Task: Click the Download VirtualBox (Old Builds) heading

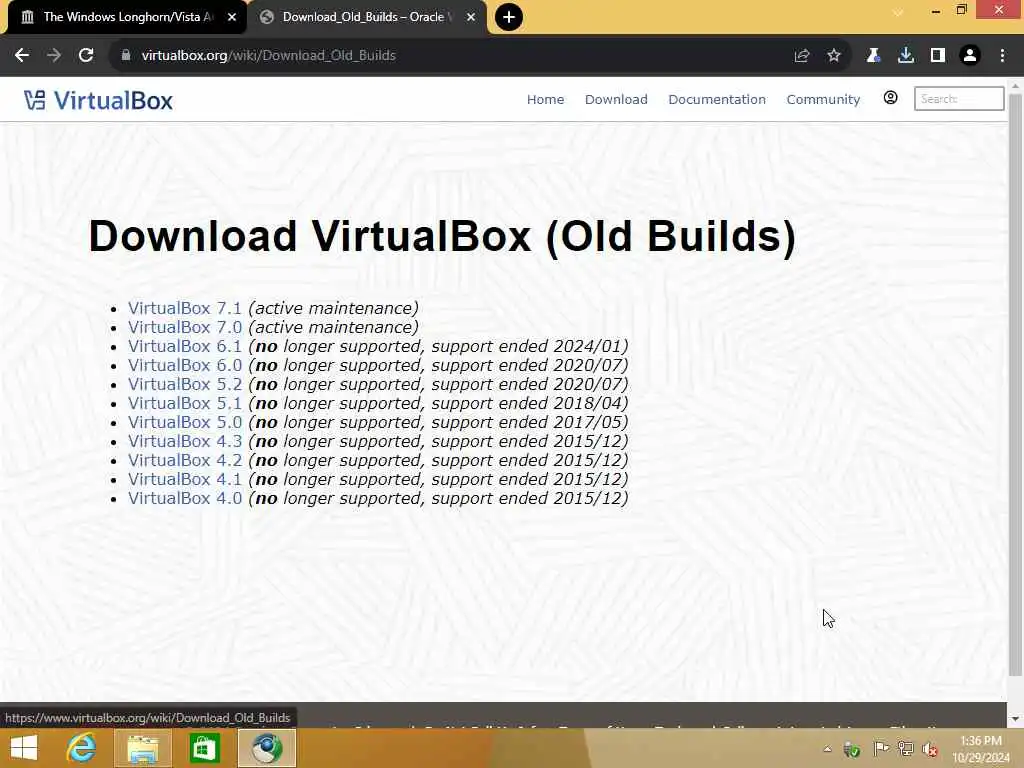Action: (x=442, y=236)
